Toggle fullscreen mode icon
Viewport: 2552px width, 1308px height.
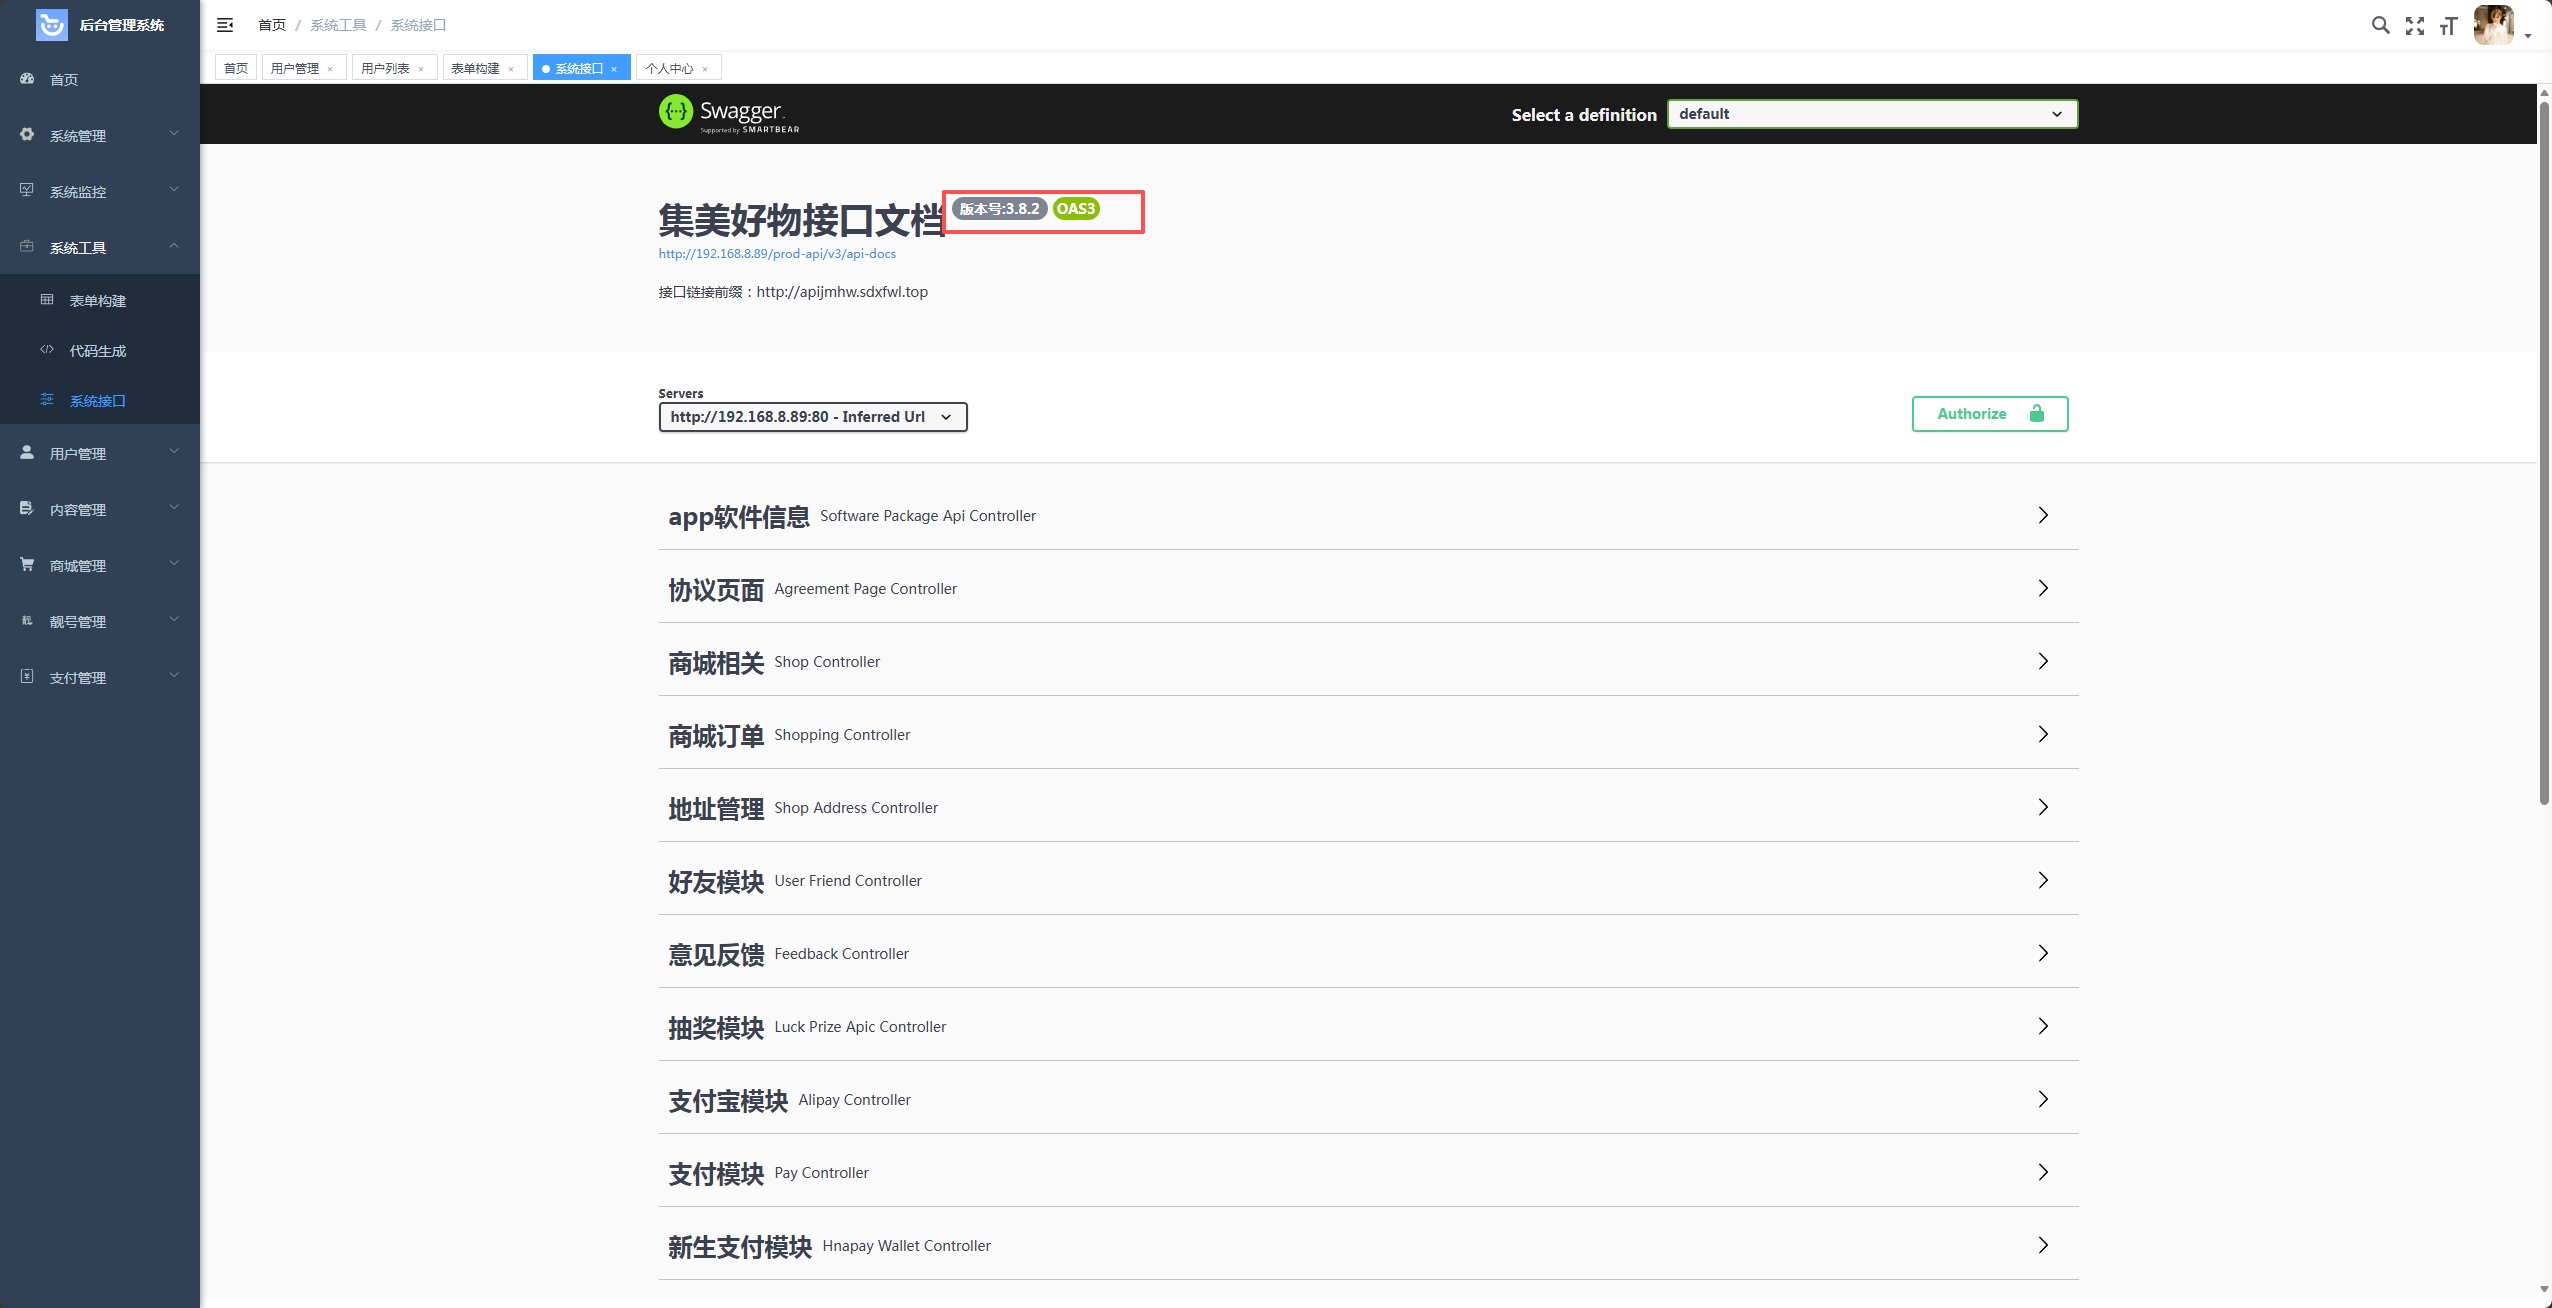pyautogui.click(x=2415, y=26)
